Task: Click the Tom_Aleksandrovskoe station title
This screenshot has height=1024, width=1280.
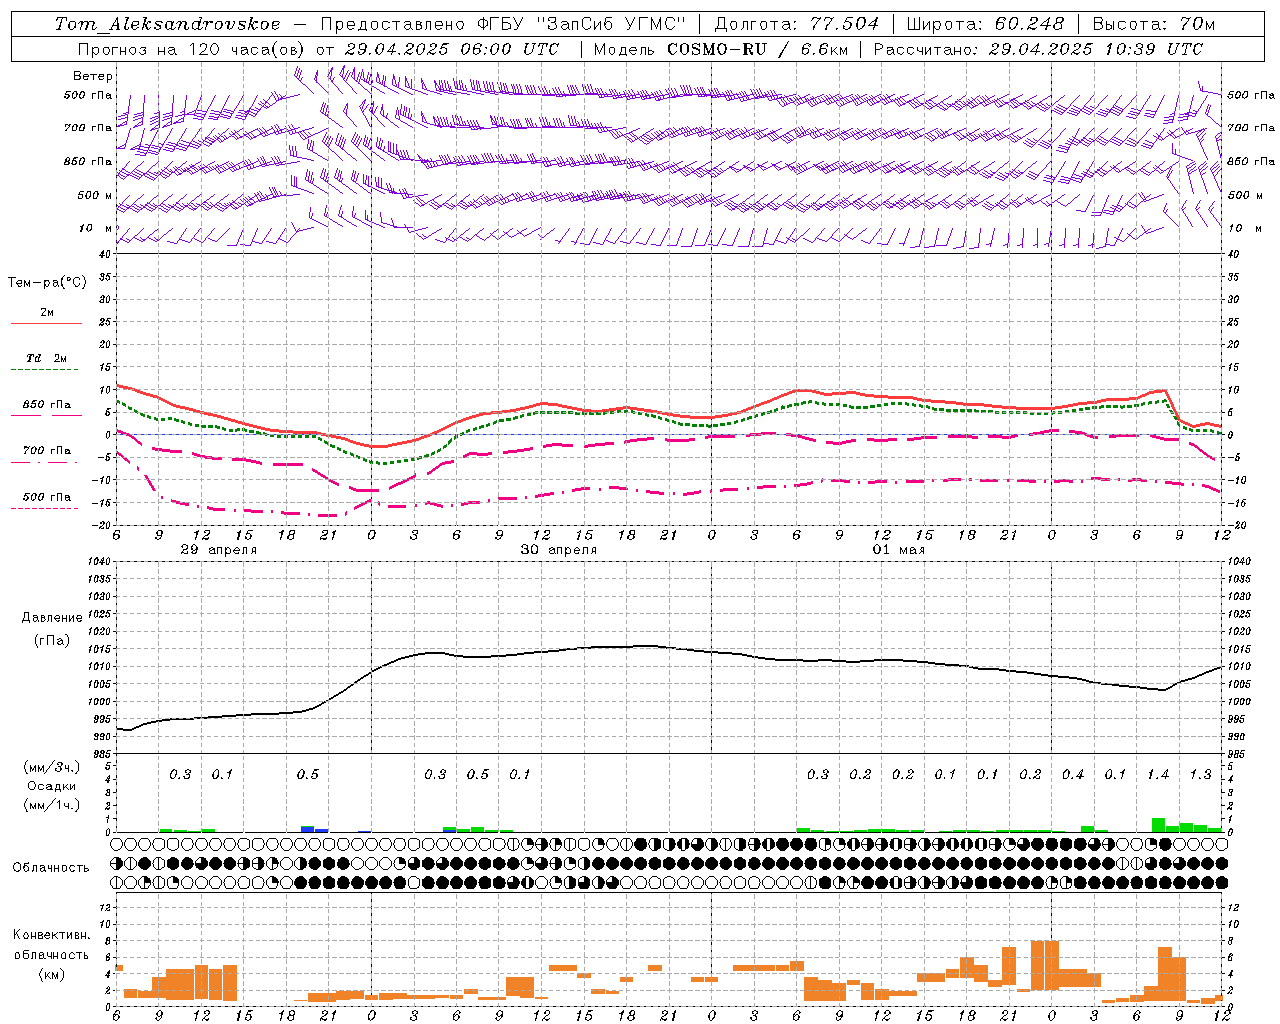Action: pyautogui.click(x=168, y=24)
